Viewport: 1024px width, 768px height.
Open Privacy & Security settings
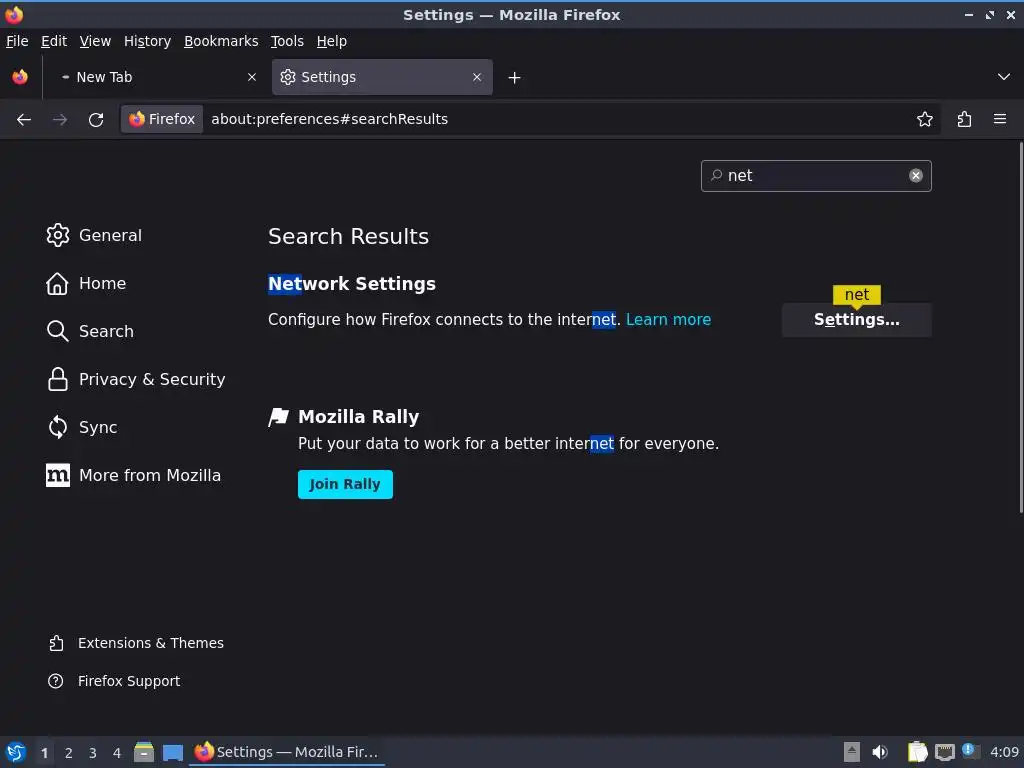[136, 379]
